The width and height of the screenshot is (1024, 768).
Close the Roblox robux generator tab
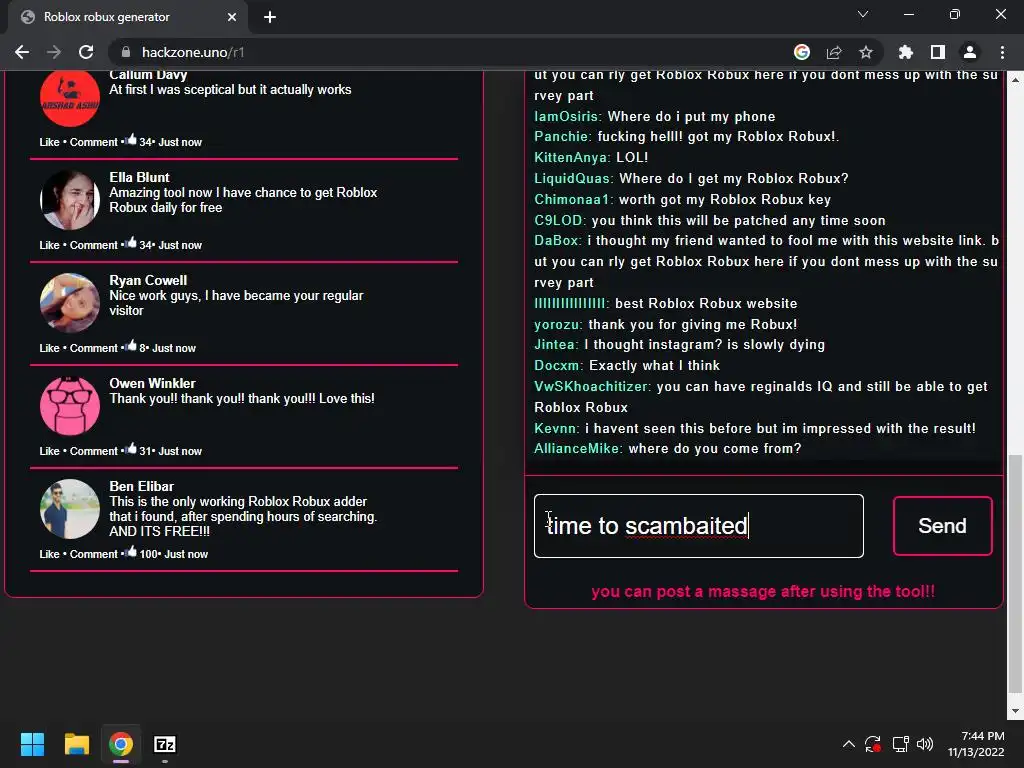pos(232,17)
